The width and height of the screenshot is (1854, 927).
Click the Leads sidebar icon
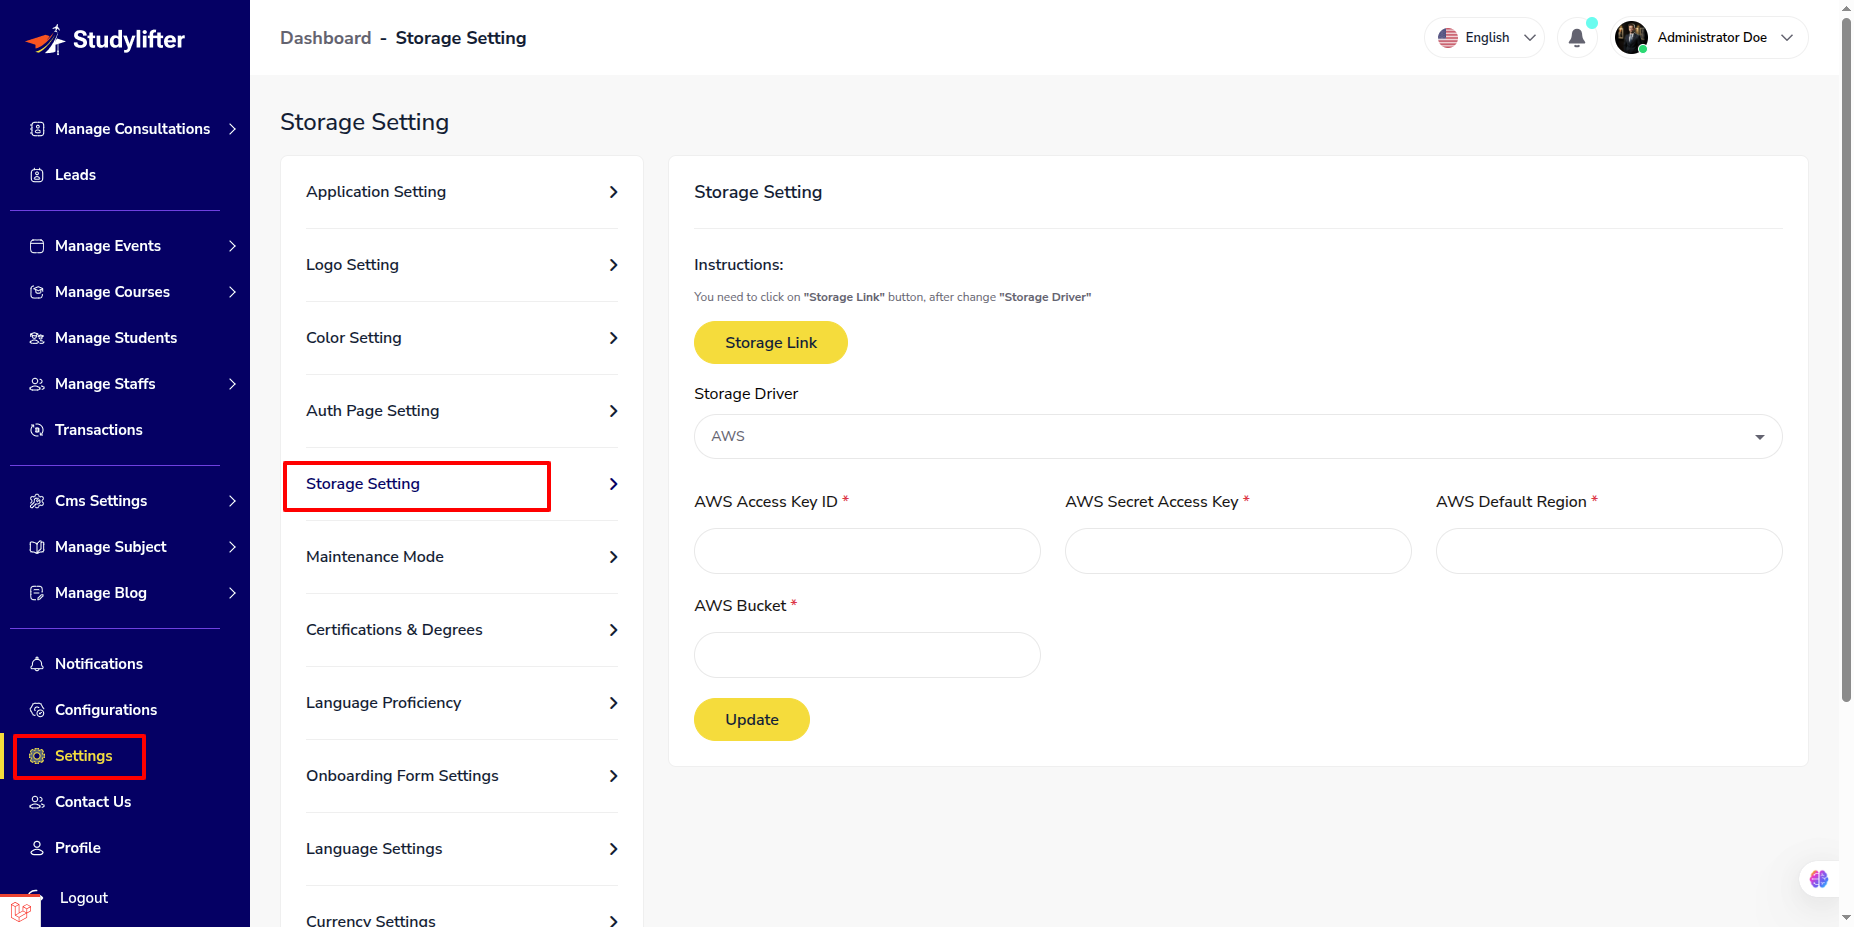click(x=37, y=175)
